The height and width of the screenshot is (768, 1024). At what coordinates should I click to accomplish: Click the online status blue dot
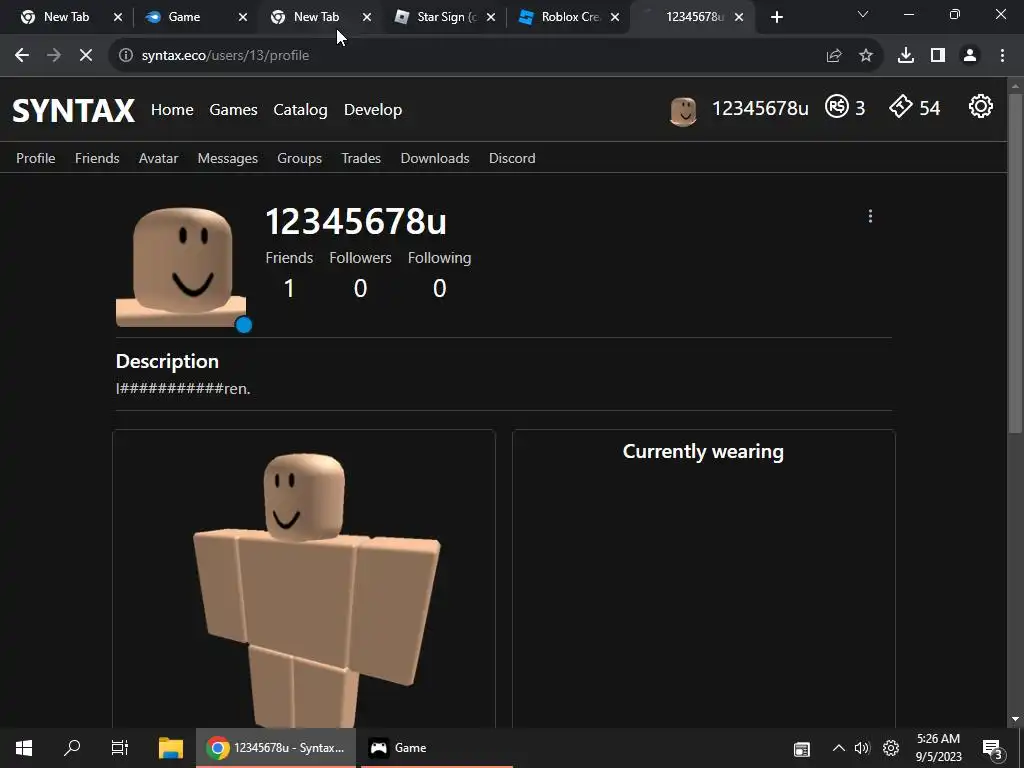244,325
